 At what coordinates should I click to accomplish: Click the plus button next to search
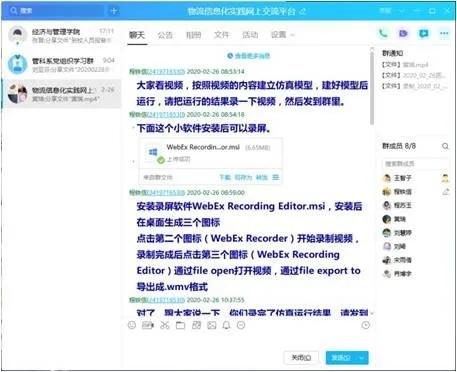point(114,11)
